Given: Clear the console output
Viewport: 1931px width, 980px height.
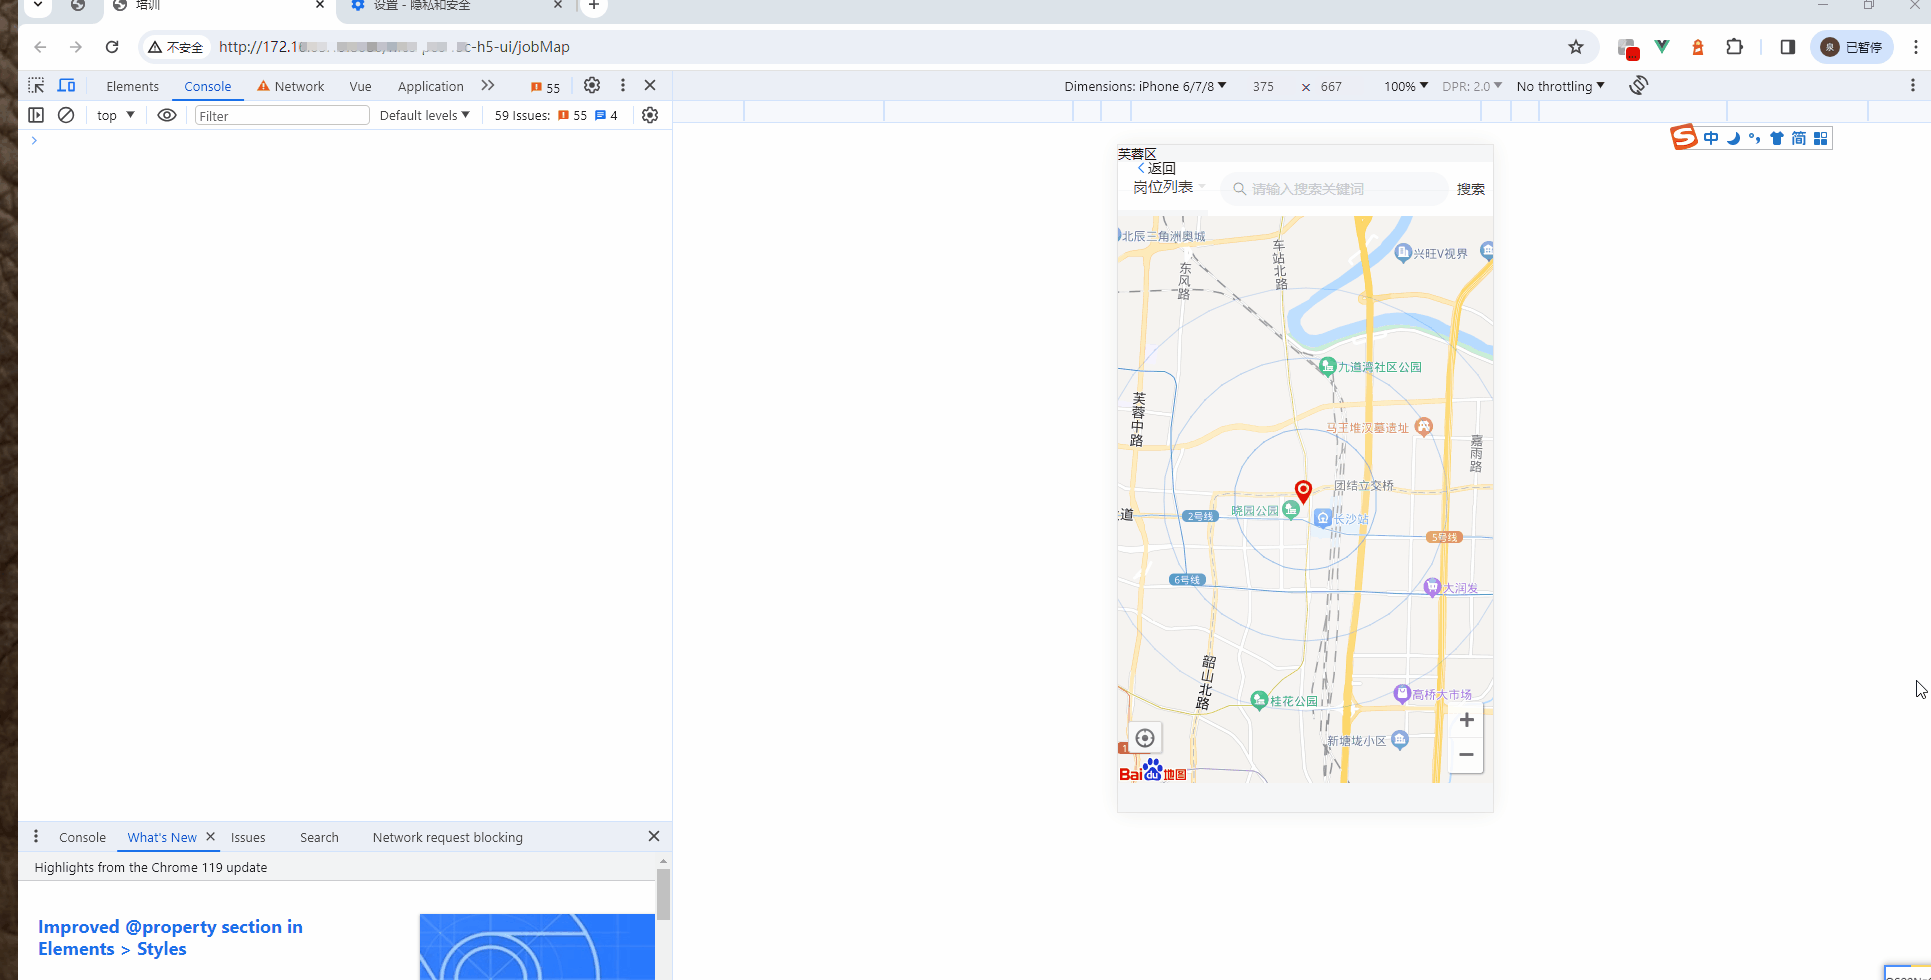Looking at the screenshot, I should coord(66,115).
